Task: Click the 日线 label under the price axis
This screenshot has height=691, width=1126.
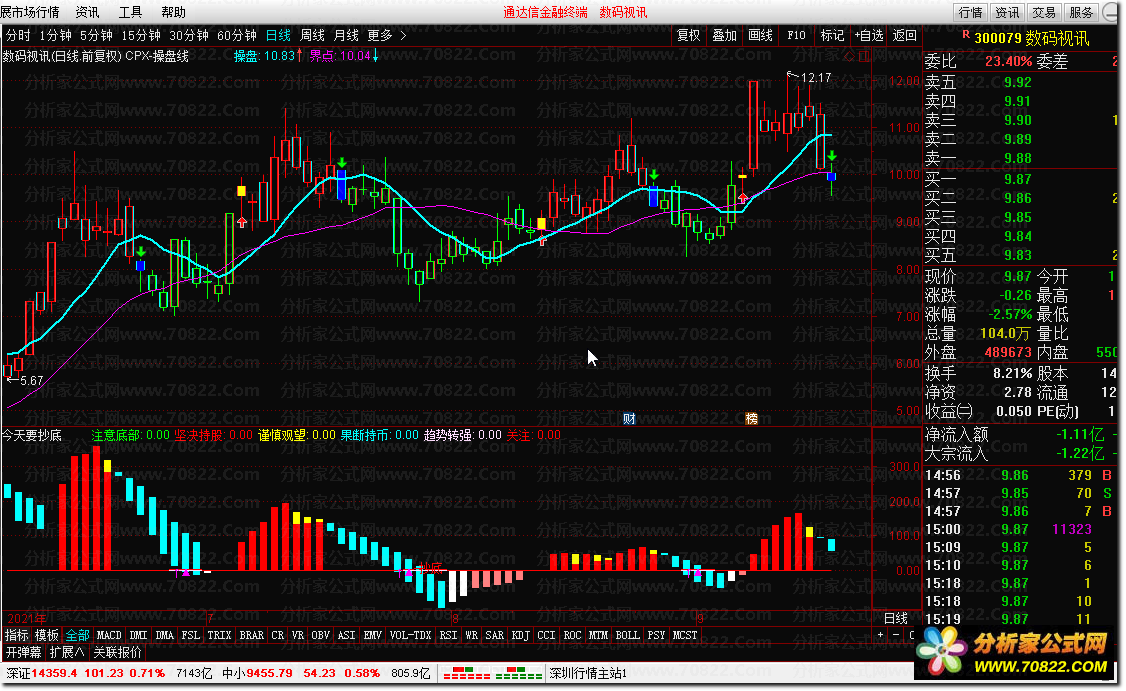Action: click(895, 618)
